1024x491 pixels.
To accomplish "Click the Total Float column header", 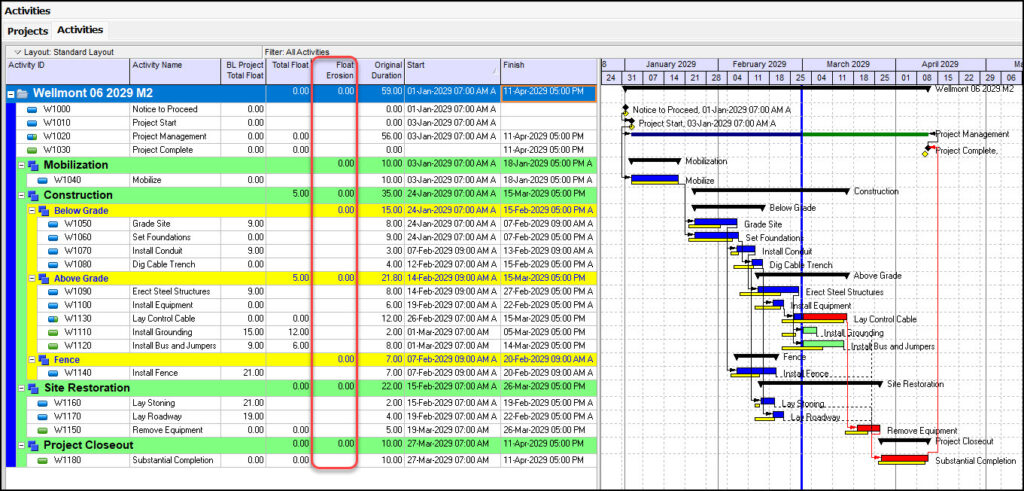I will 289,71.
